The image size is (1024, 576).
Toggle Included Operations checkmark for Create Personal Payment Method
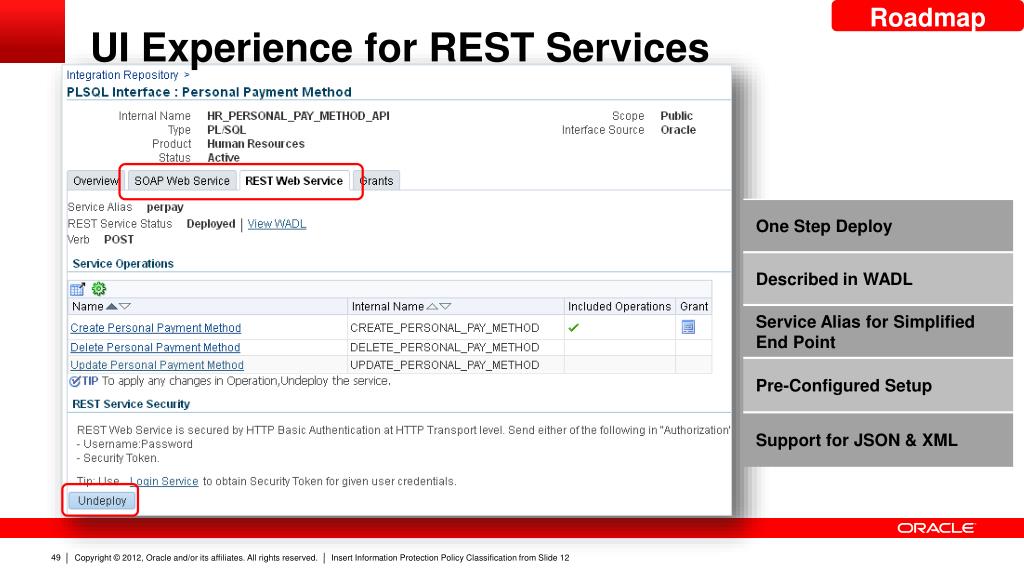[573, 328]
